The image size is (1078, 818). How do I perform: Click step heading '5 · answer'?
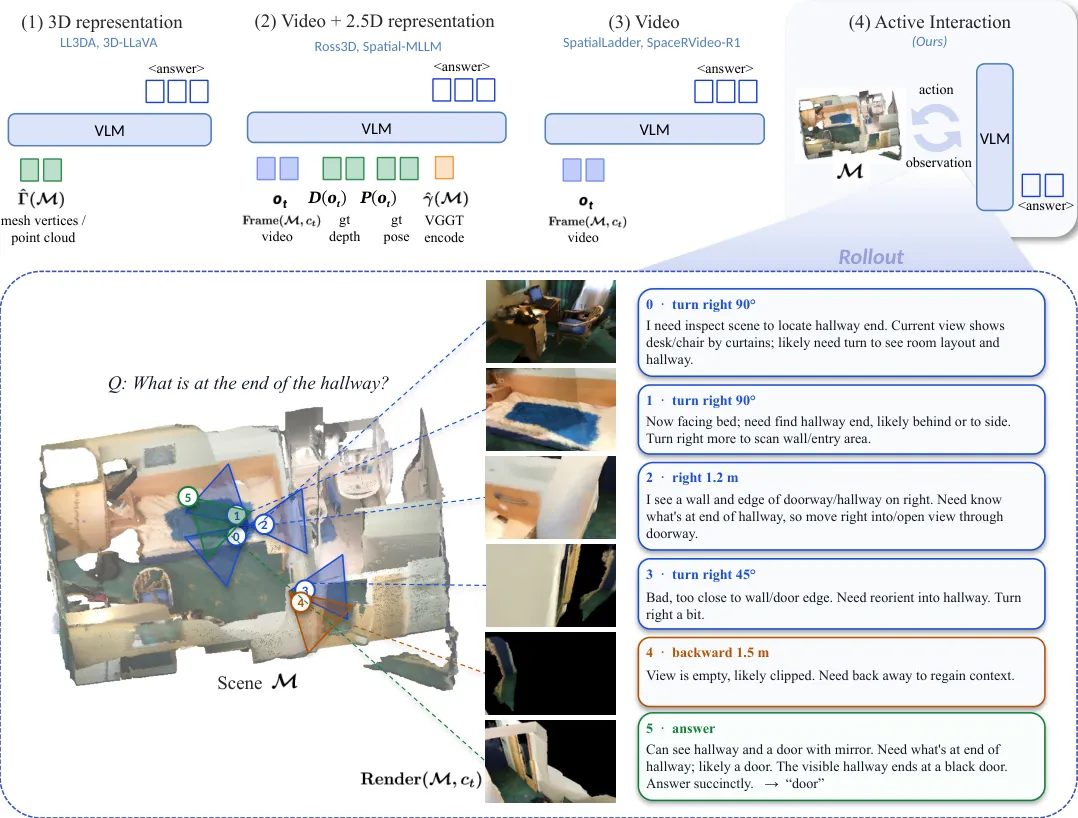(681, 729)
